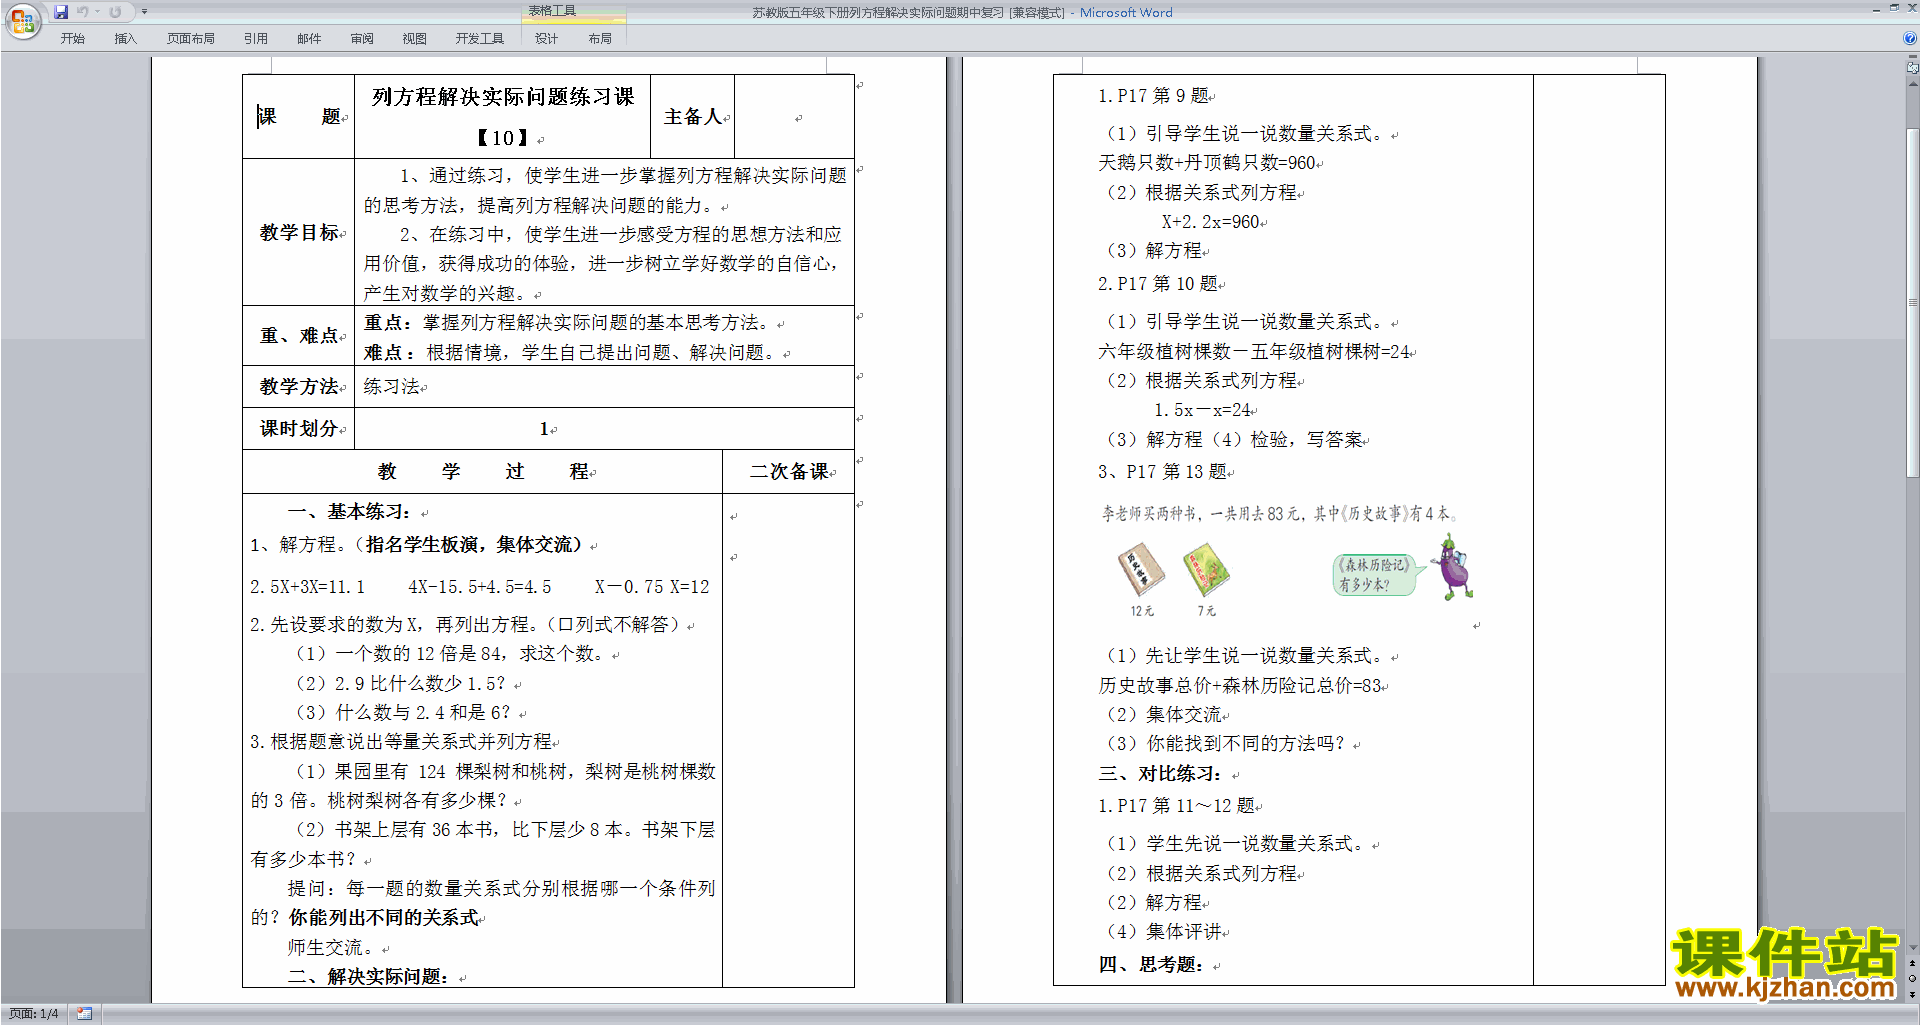1920x1025 pixels.
Task: Open Word Help with the question mark icon
Action: 1910,38
